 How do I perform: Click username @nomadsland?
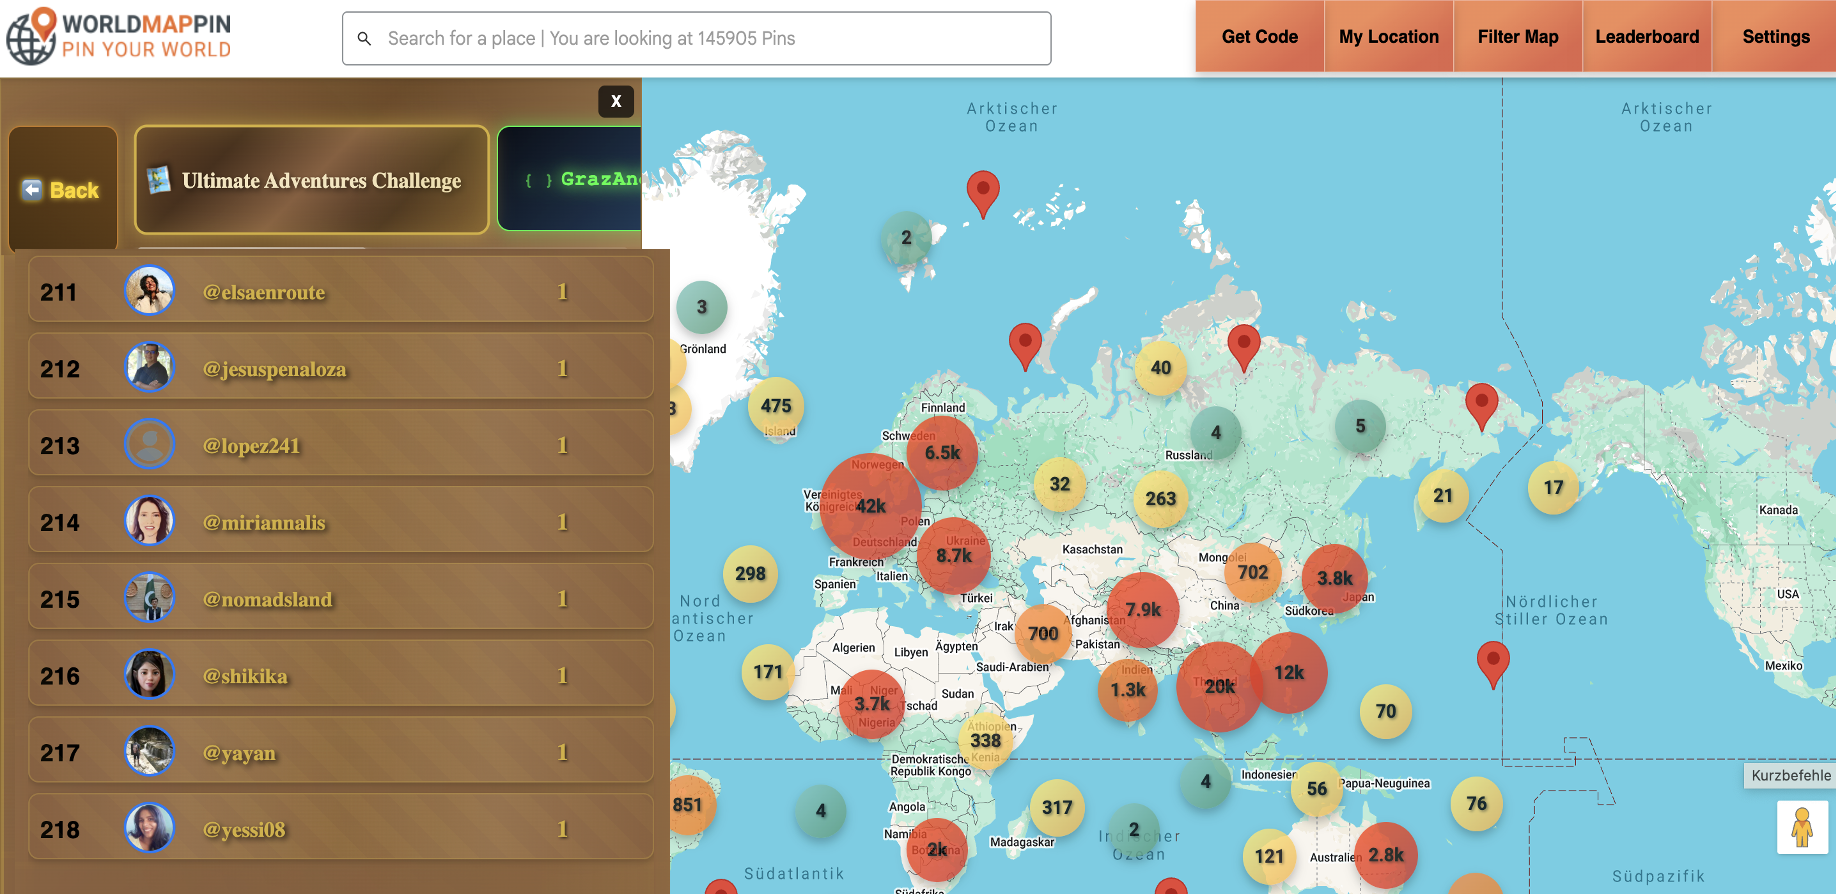tap(267, 600)
